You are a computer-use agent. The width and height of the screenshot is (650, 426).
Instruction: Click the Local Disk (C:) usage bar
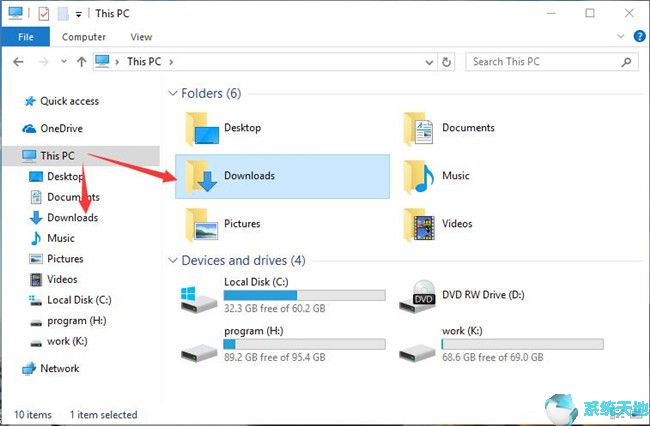(304, 295)
